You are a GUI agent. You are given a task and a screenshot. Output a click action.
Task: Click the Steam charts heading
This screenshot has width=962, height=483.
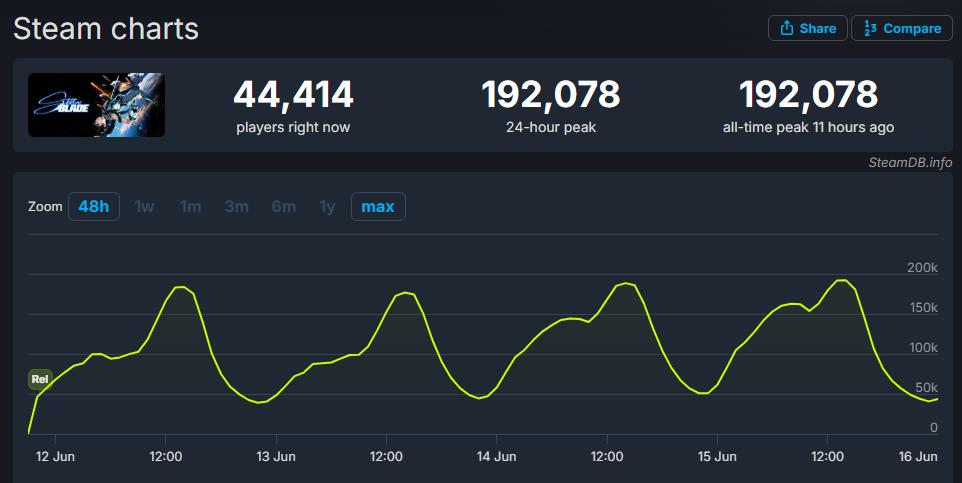point(106,29)
